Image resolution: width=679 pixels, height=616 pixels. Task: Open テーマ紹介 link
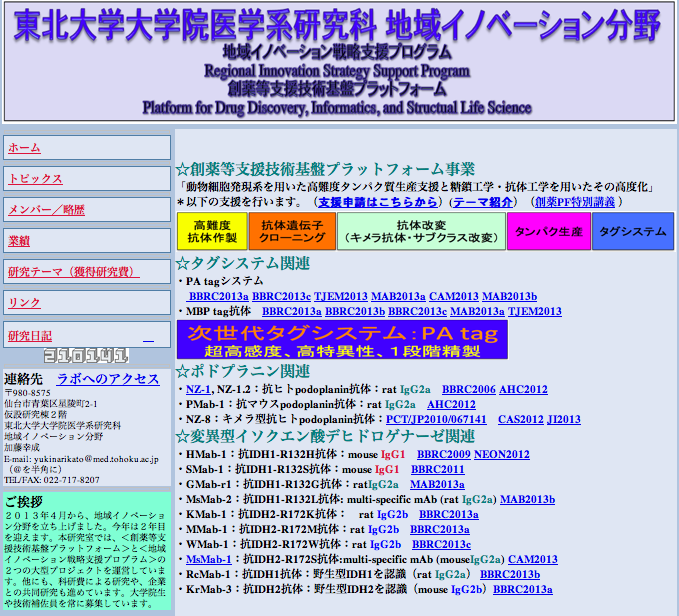coord(483,202)
